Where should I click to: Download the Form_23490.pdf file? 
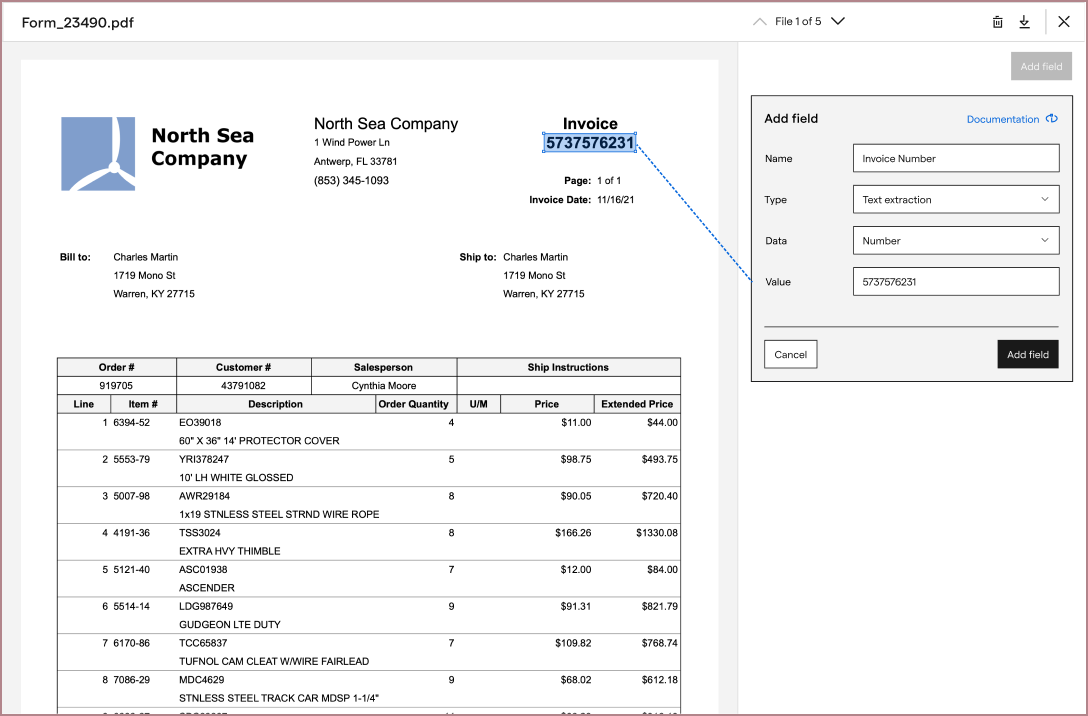coord(1024,22)
